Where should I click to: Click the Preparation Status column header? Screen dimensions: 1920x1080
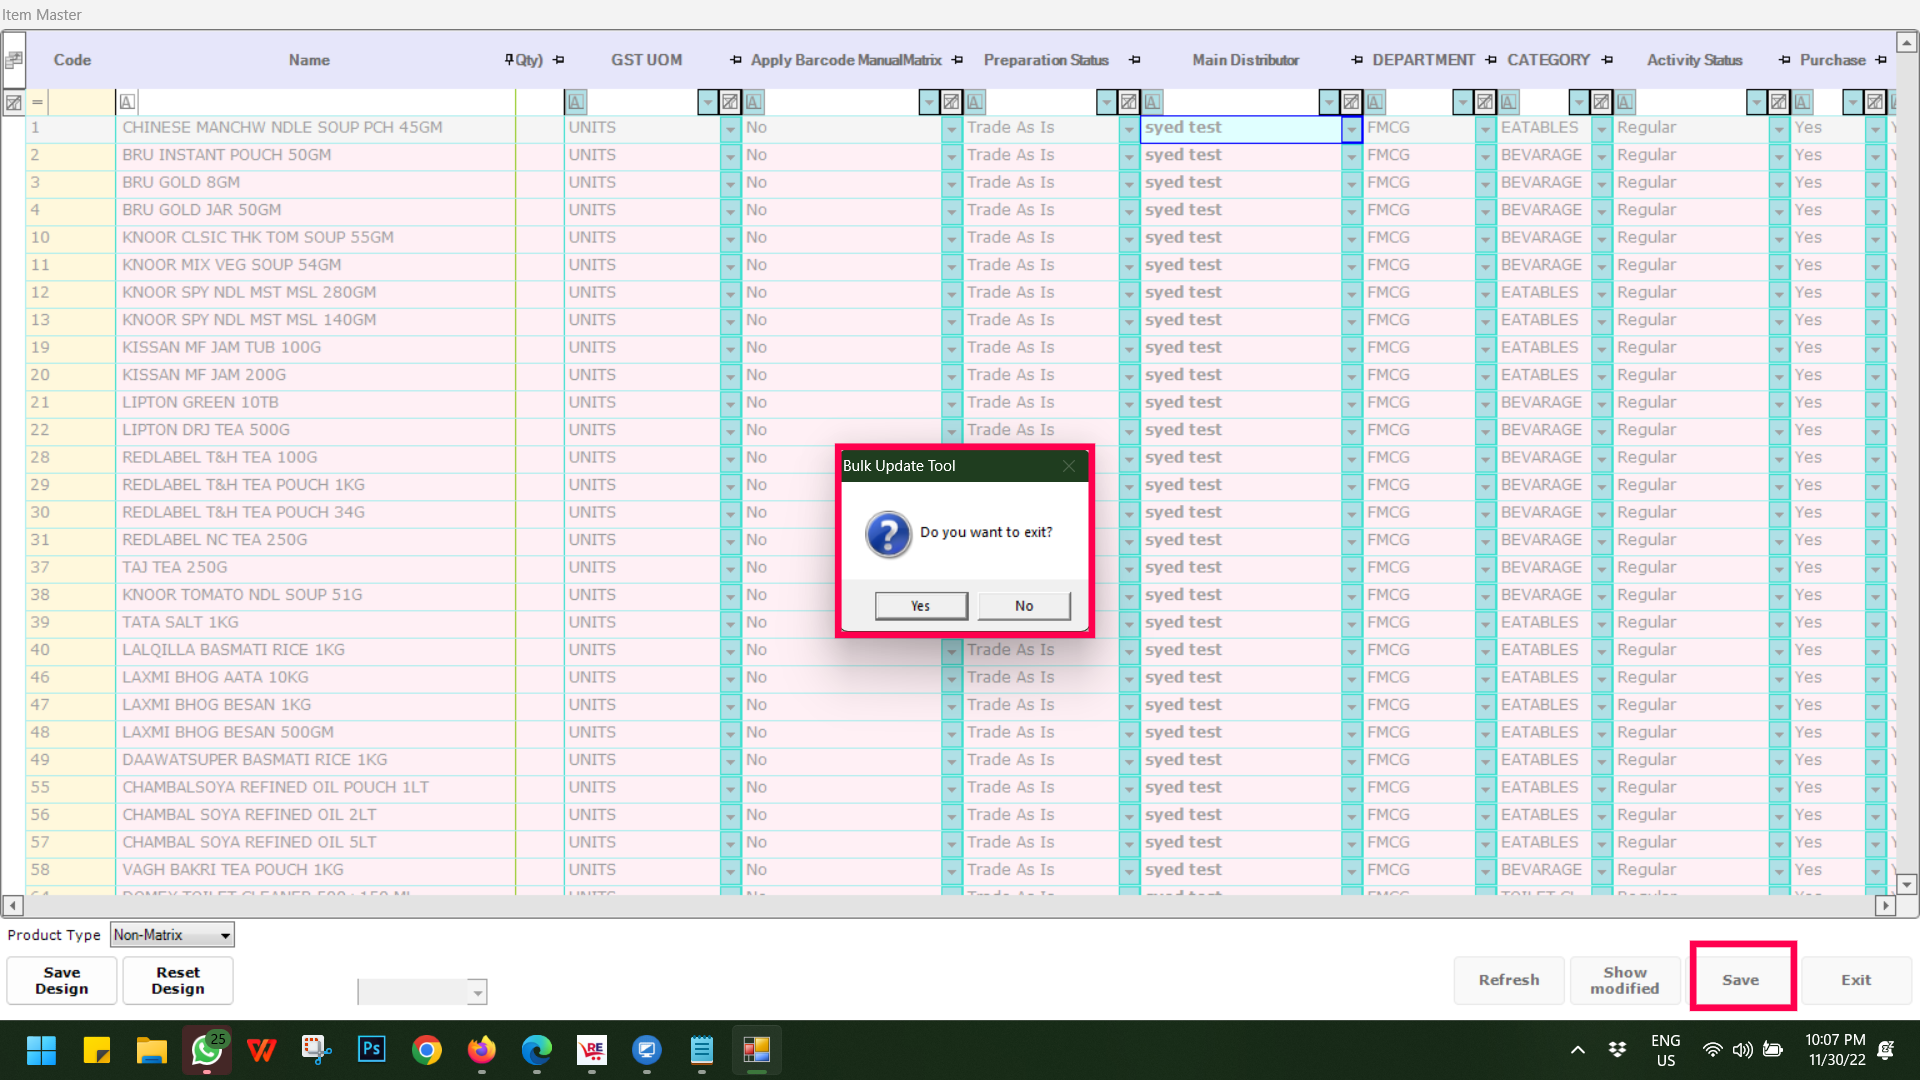pos(1046,60)
